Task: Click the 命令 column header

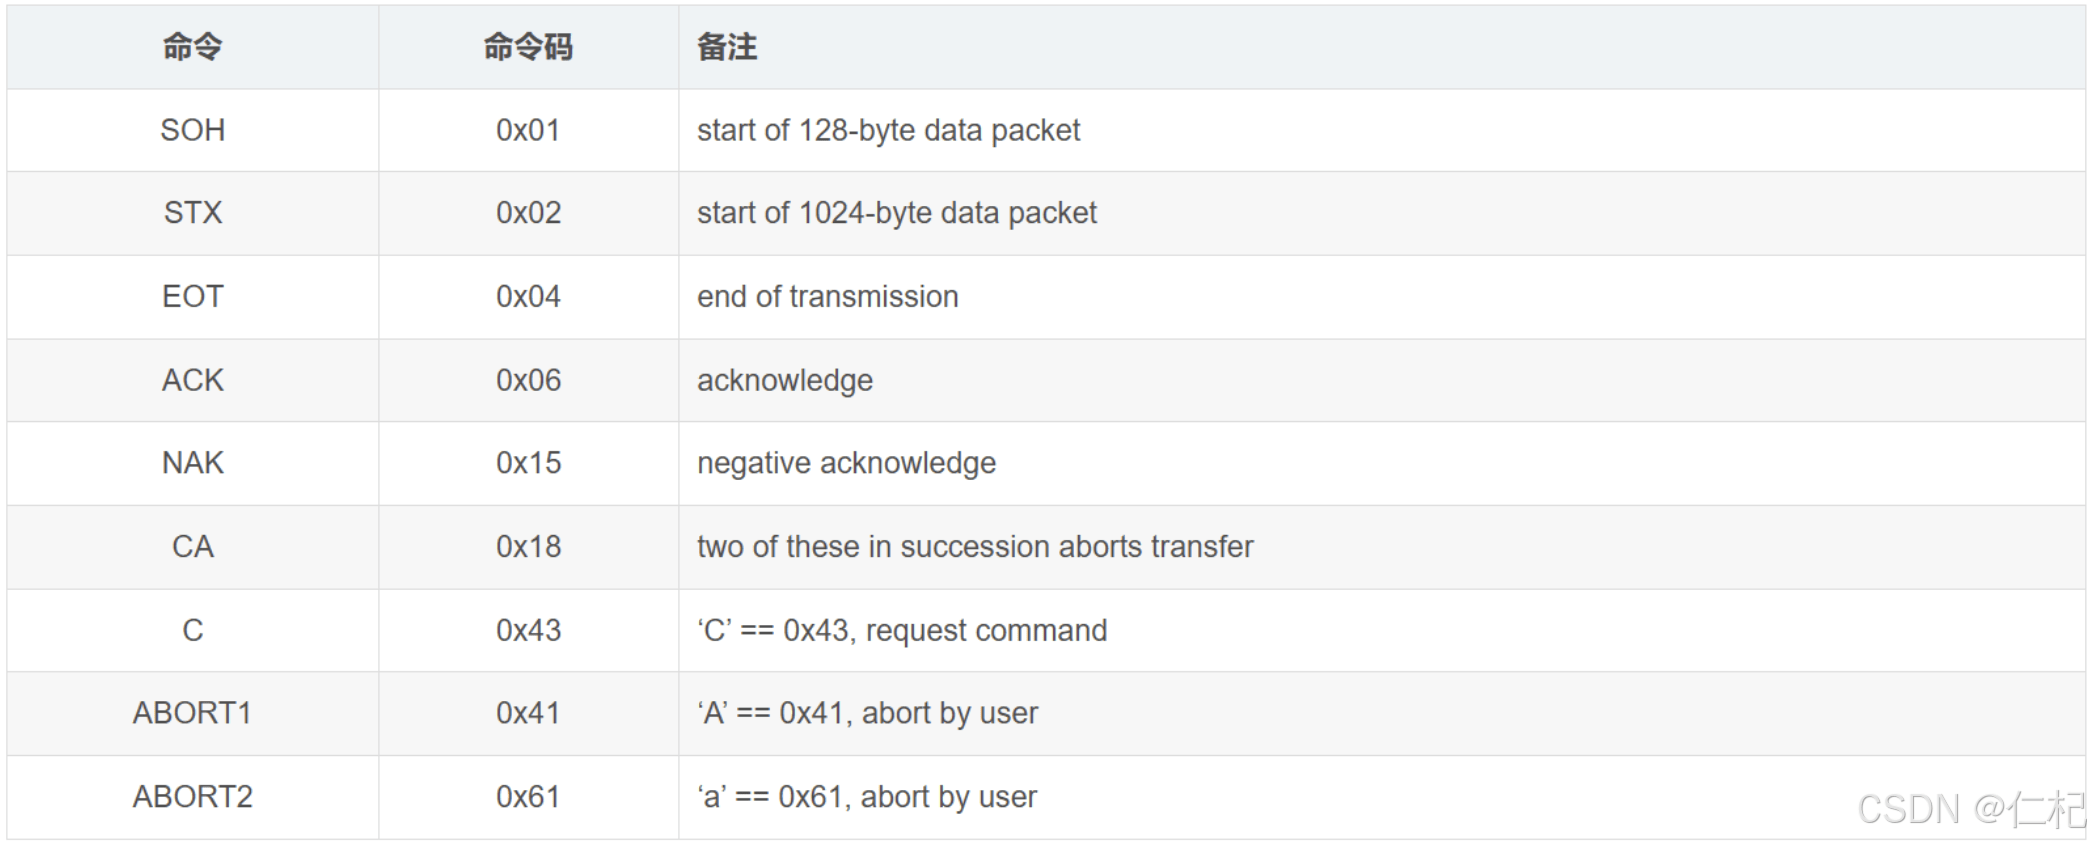Action: (192, 47)
